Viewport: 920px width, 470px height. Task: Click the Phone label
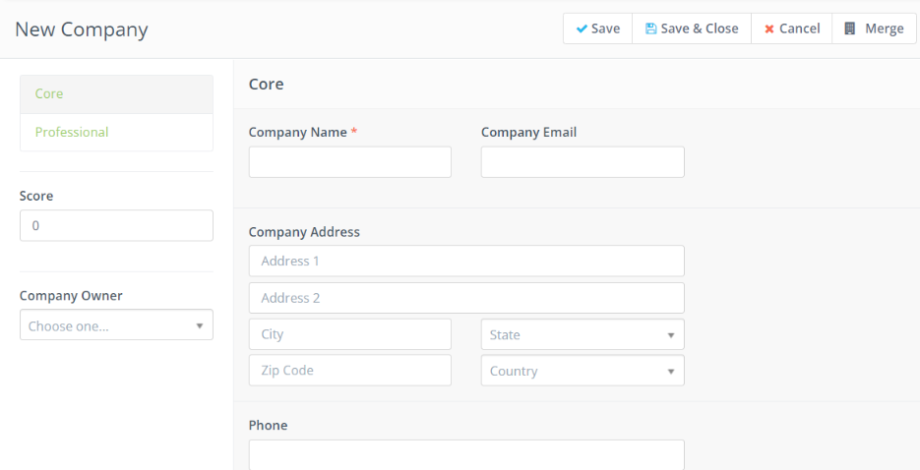point(268,425)
